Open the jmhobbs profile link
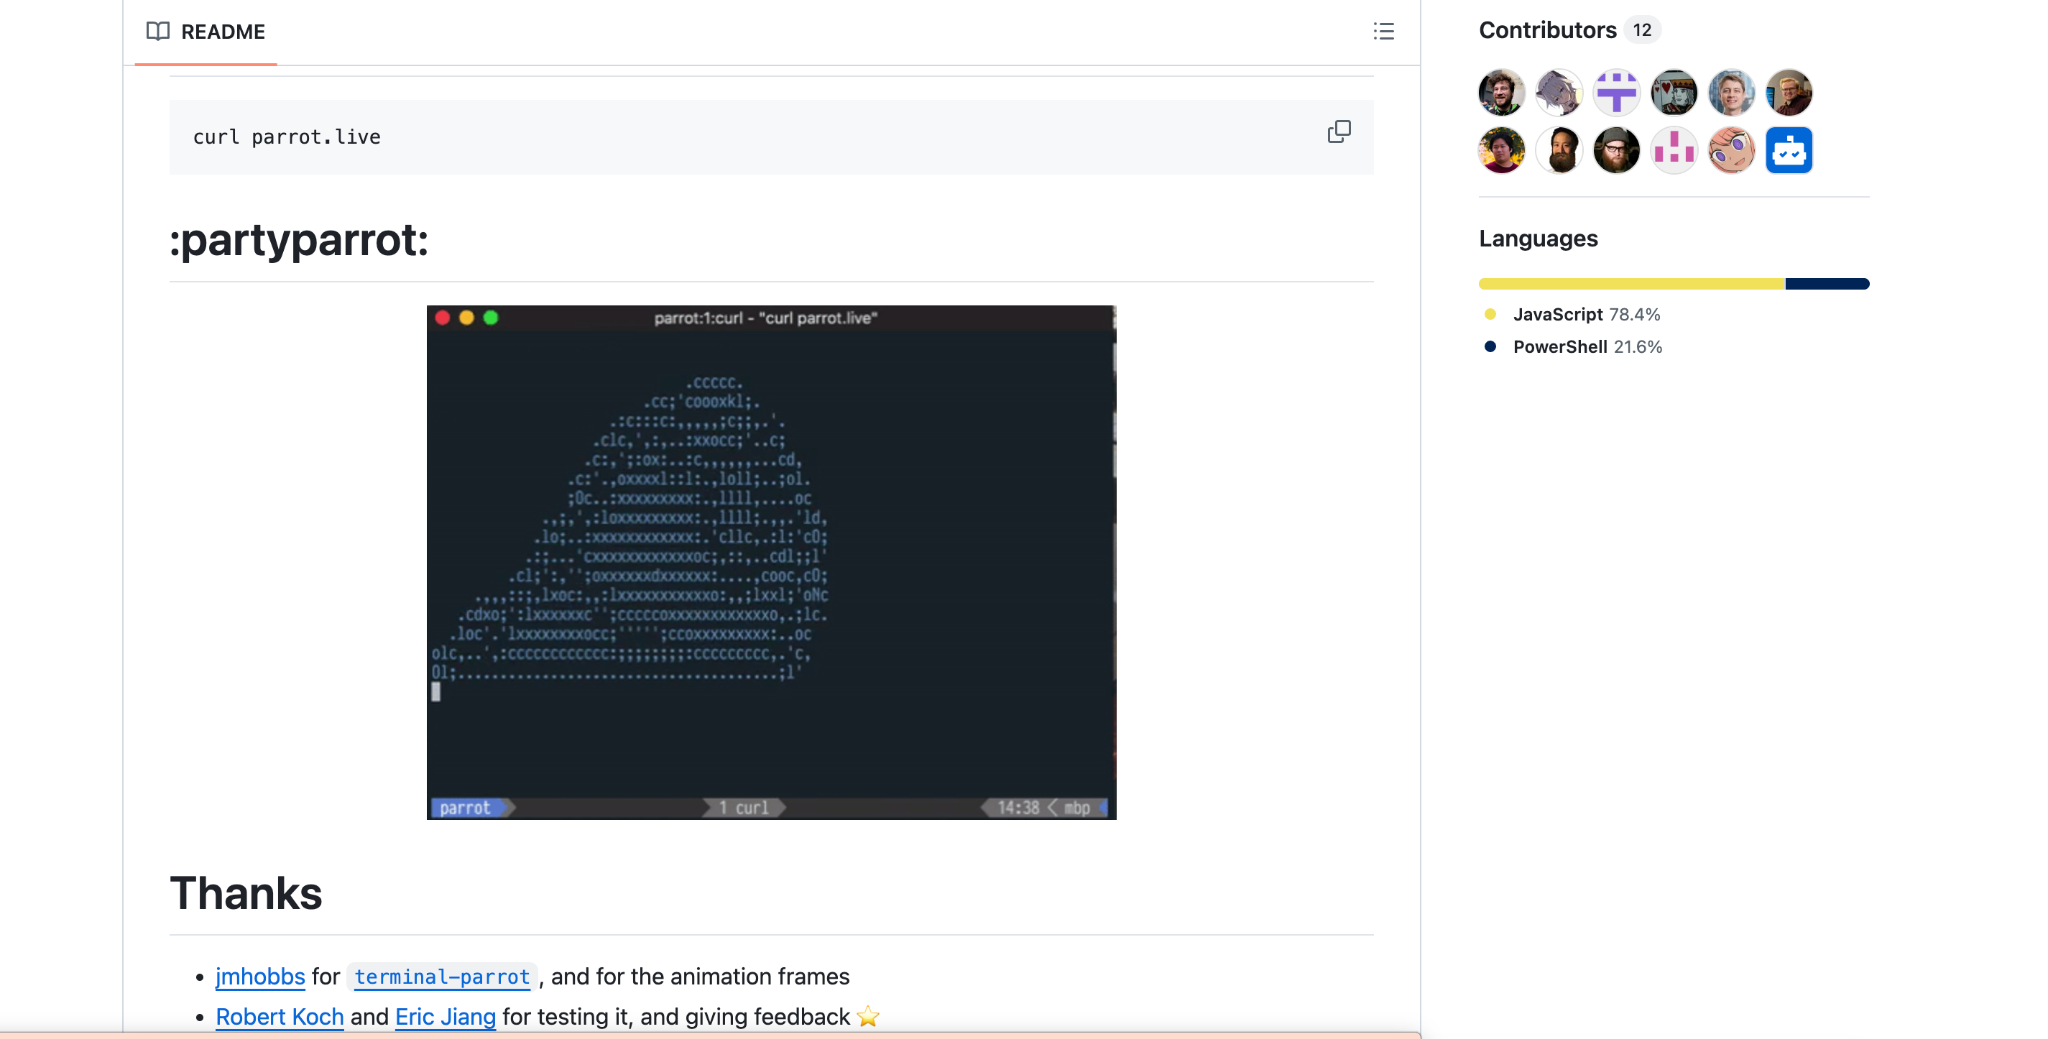This screenshot has height=1039, width=2048. pos(260,976)
